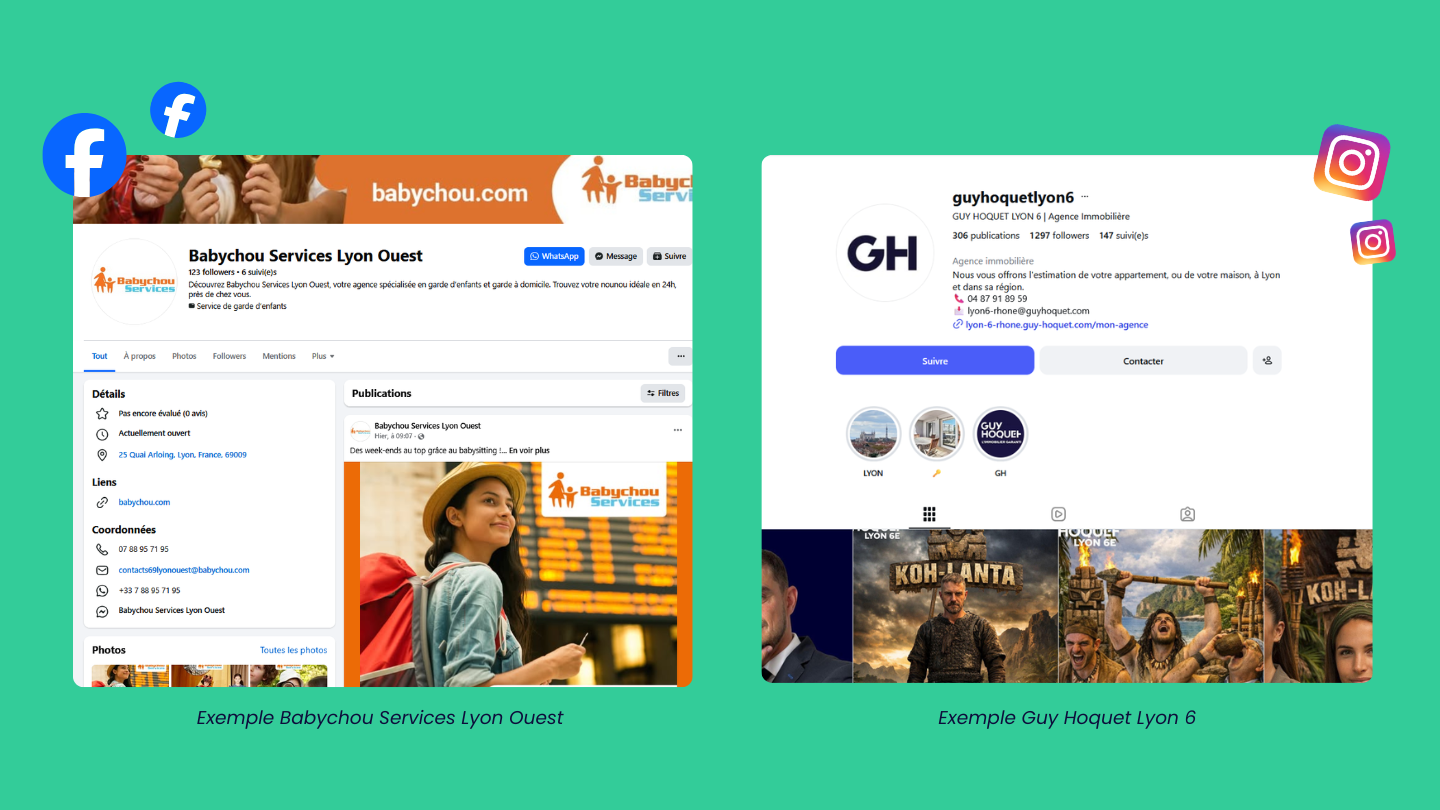Open the 25 Quai Arloing address link
Viewport: 1440px width, 810px height.
(182, 455)
